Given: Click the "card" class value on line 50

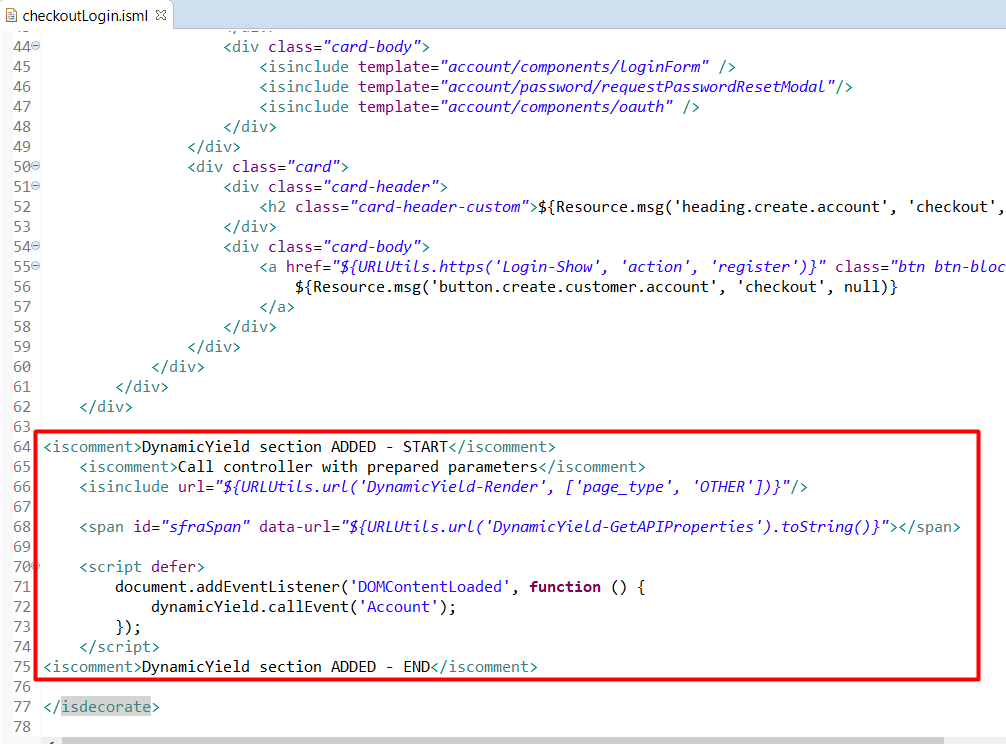Looking at the screenshot, I should pos(313,167).
